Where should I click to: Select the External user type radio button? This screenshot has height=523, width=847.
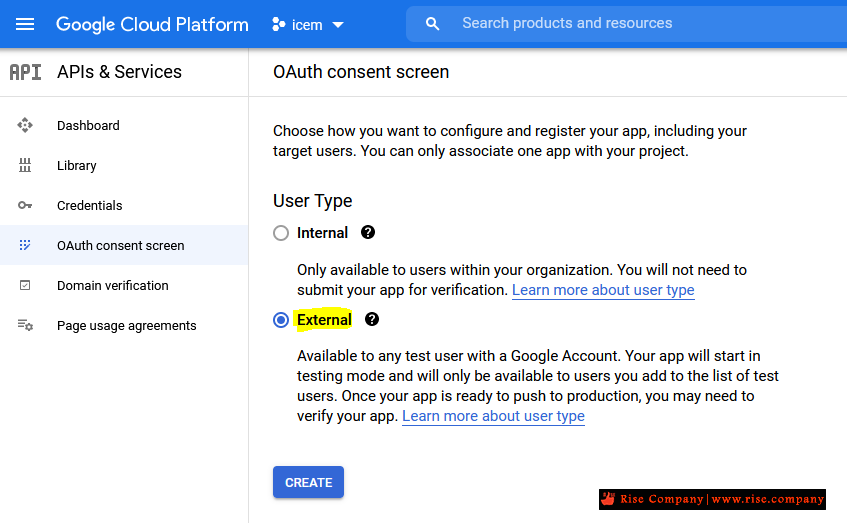coord(281,320)
